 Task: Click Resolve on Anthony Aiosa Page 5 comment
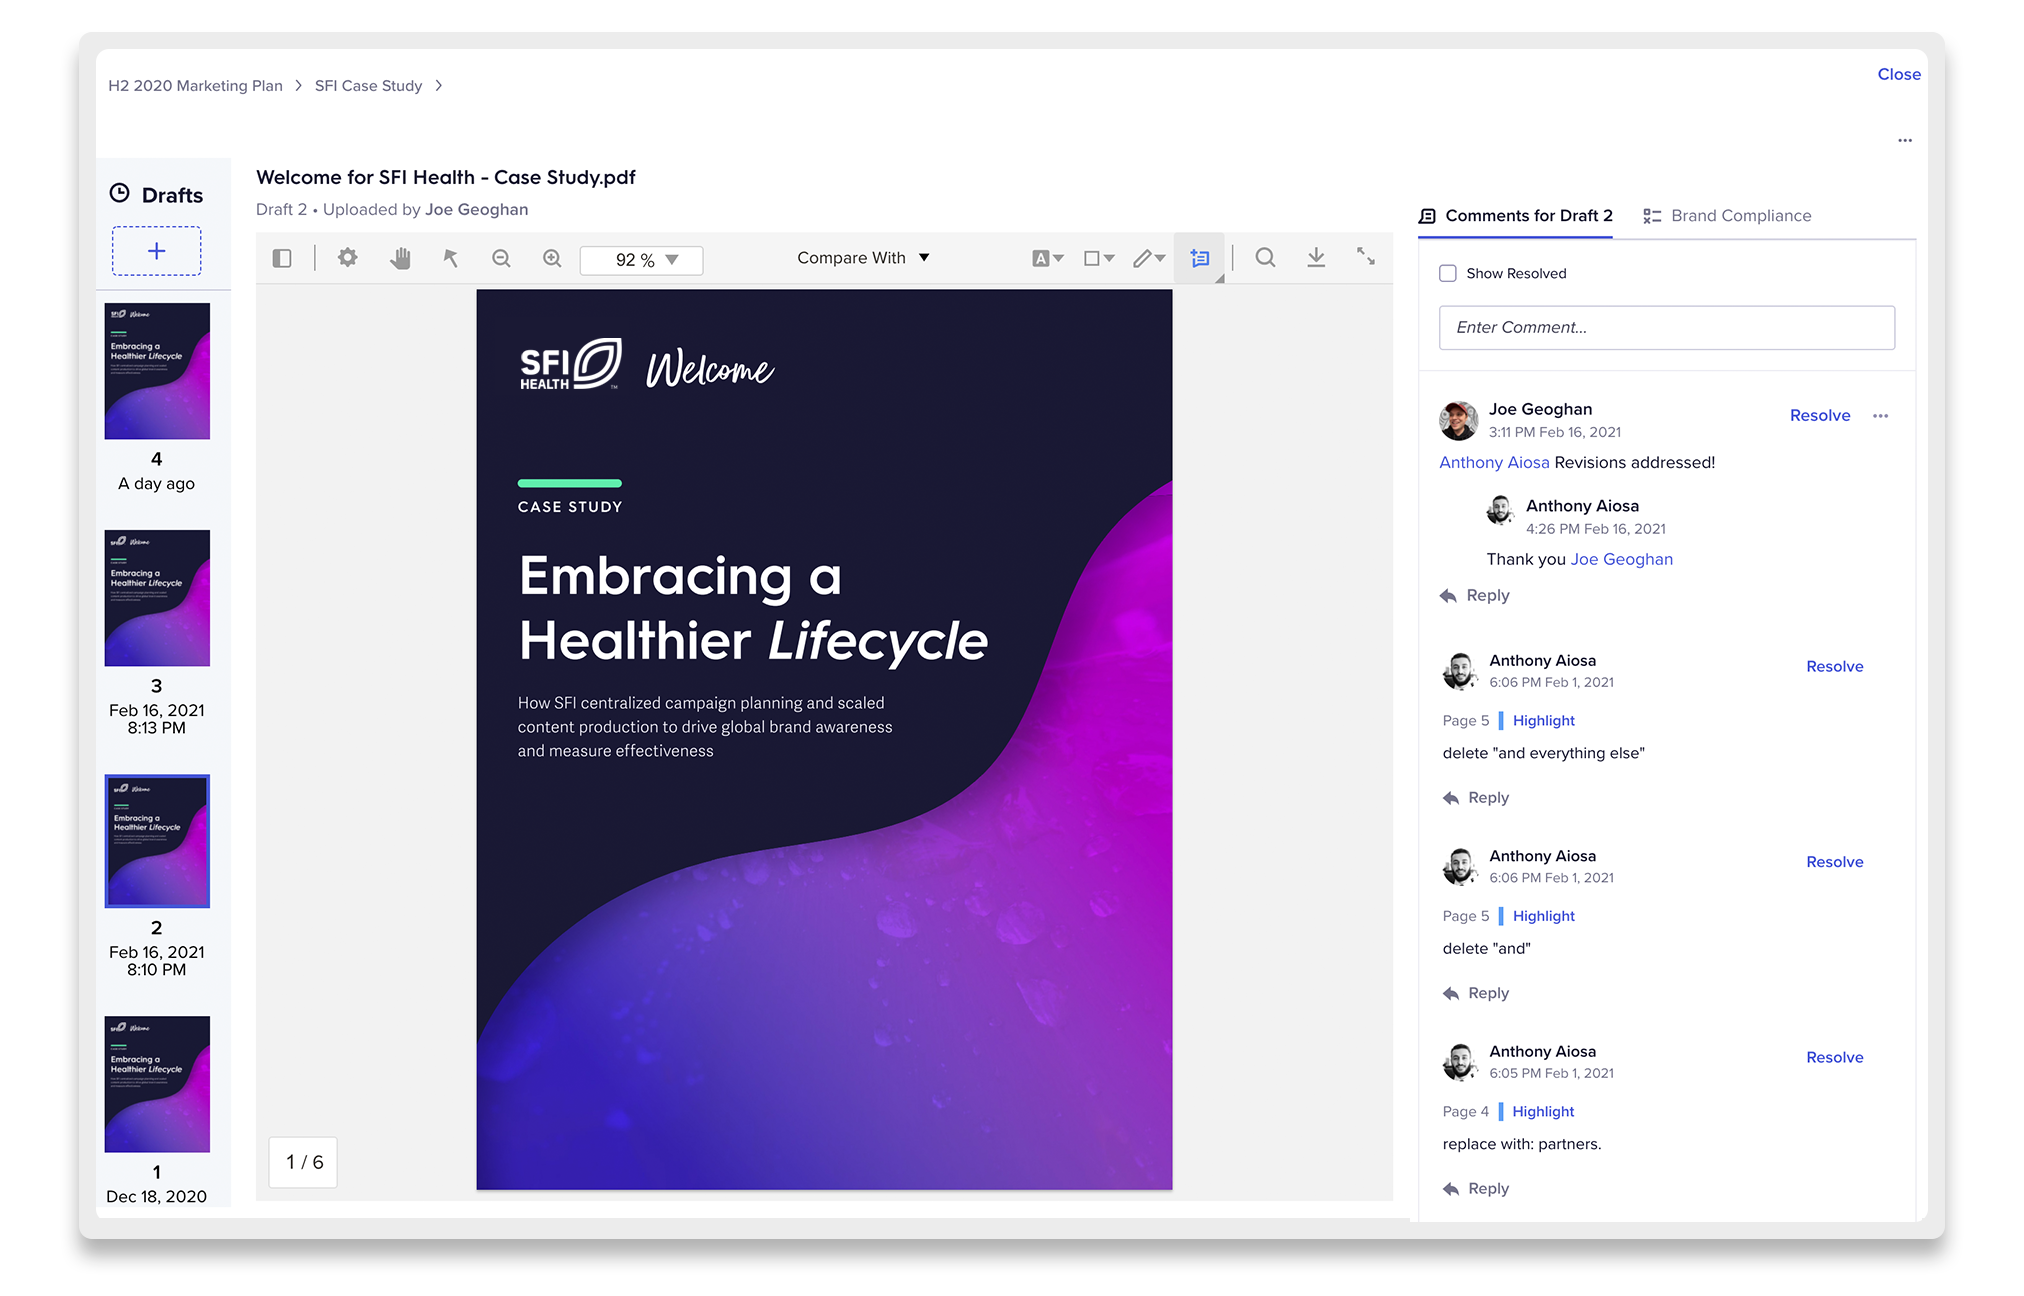pos(1834,665)
